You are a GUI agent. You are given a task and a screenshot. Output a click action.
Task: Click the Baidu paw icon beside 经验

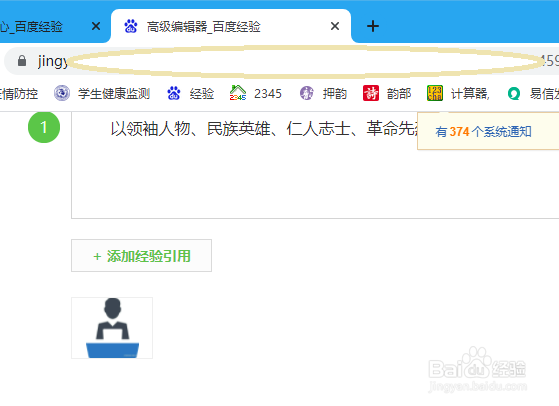[x=174, y=93]
